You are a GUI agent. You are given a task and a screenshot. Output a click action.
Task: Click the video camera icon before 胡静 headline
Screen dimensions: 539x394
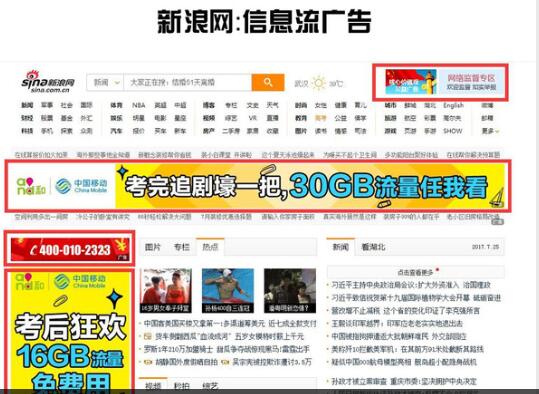pos(148,362)
